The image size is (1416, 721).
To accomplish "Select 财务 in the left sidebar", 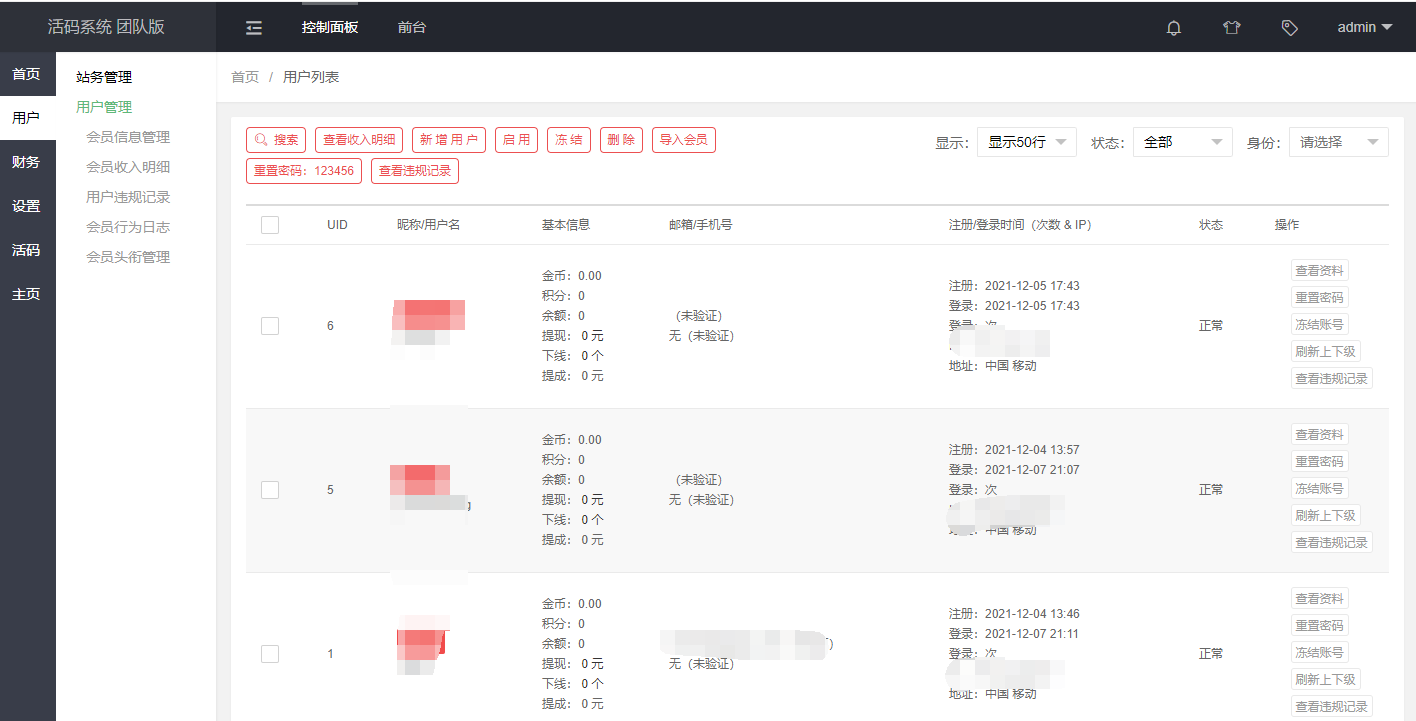I will tap(27, 162).
